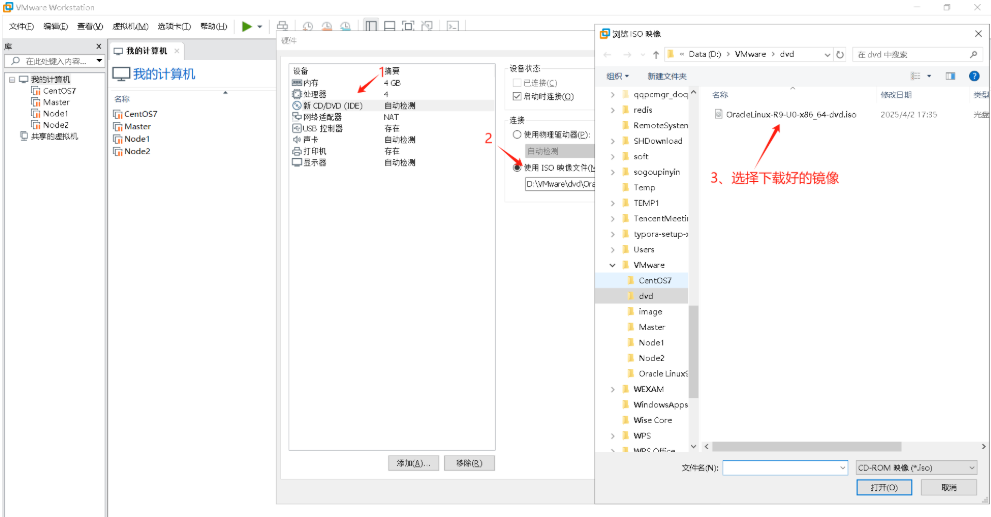The width and height of the screenshot is (991, 517).
Task: Select 显示器 display device row
Action: (392, 162)
